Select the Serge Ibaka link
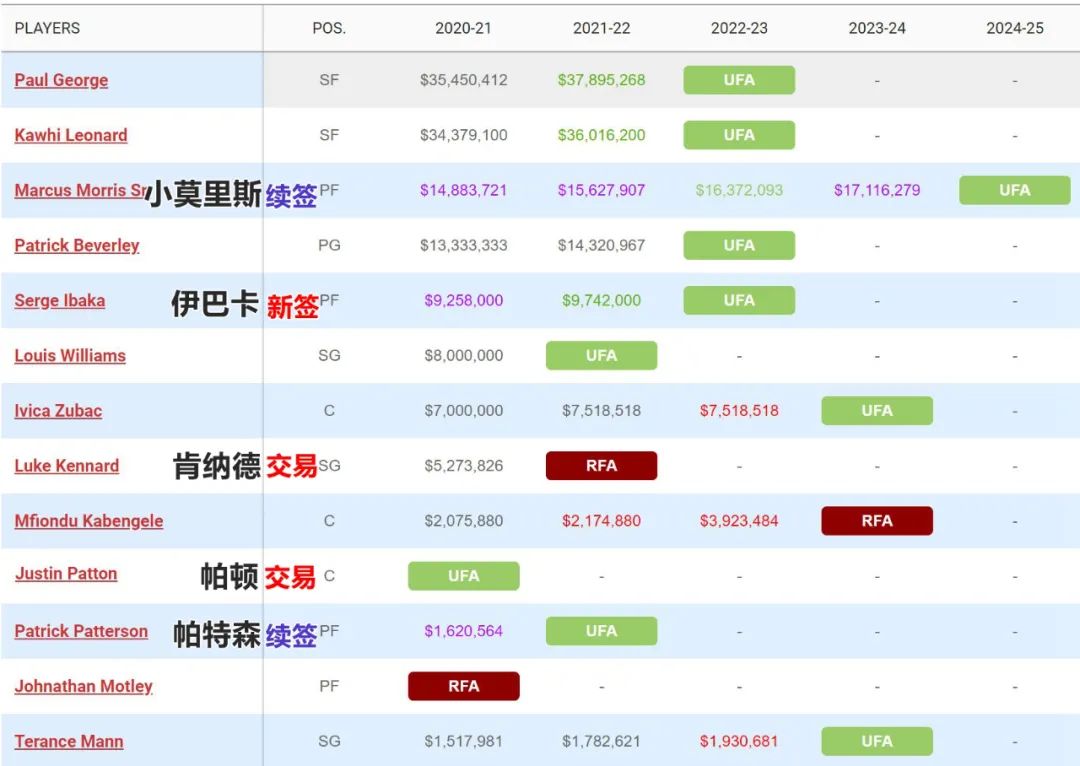The height and width of the screenshot is (766, 1080). 60,300
